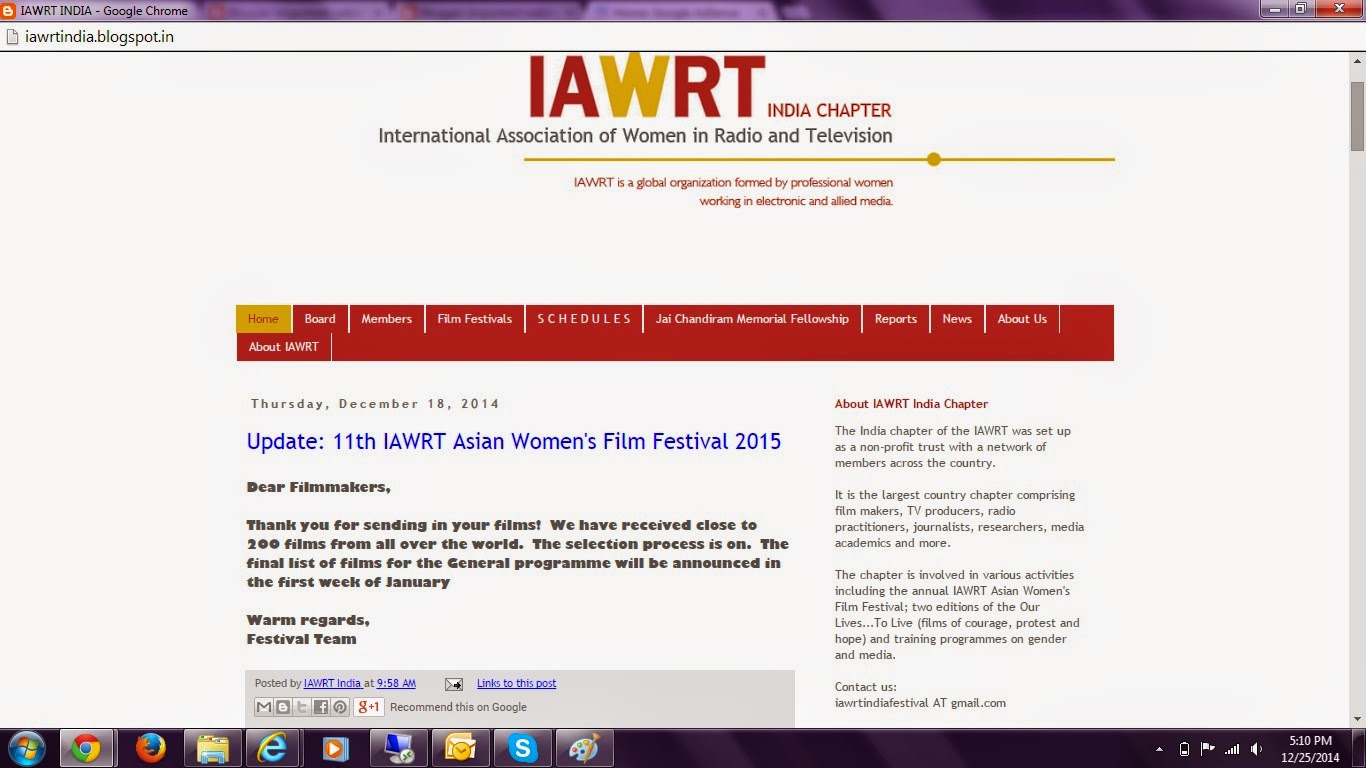
Task: Open Windows Explorer from the taskbar
Action: click(212, 748)
